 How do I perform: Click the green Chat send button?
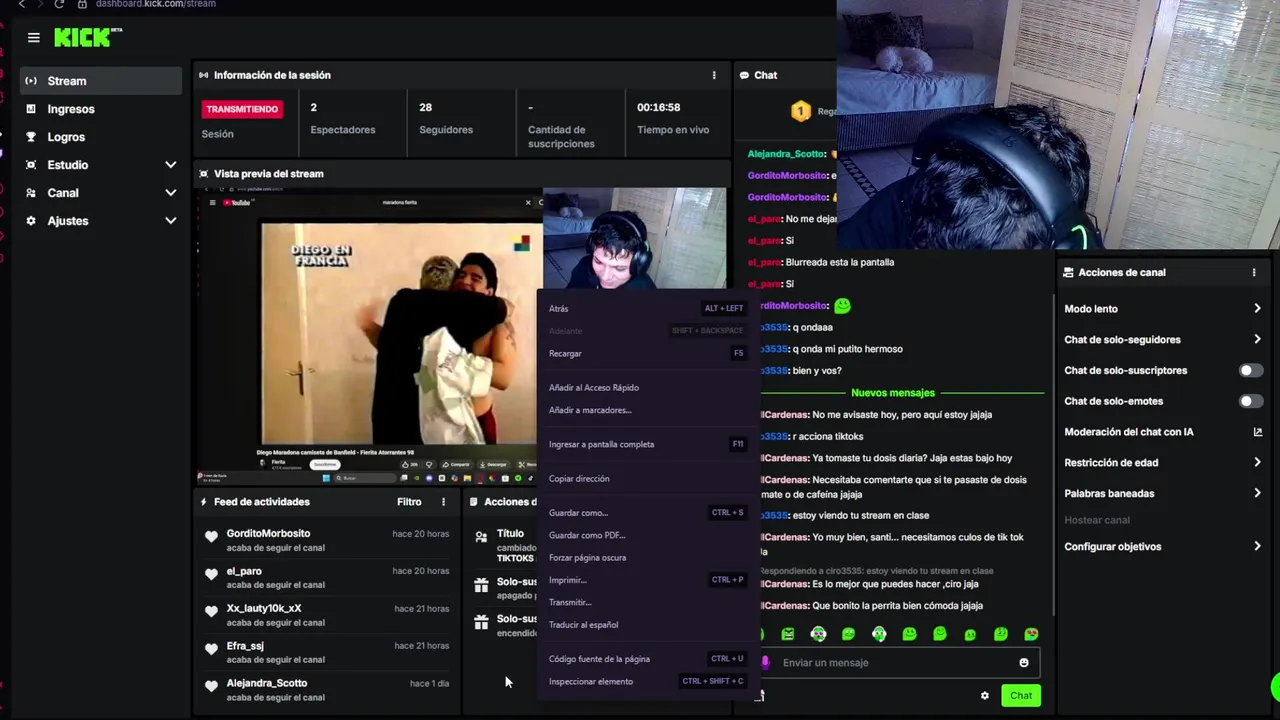1021,696
